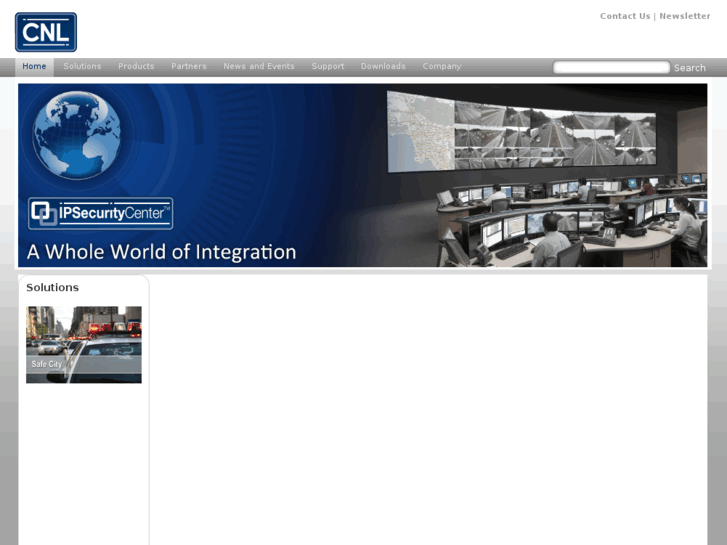
Task: Click the Contact Us link
Action: 625,16
